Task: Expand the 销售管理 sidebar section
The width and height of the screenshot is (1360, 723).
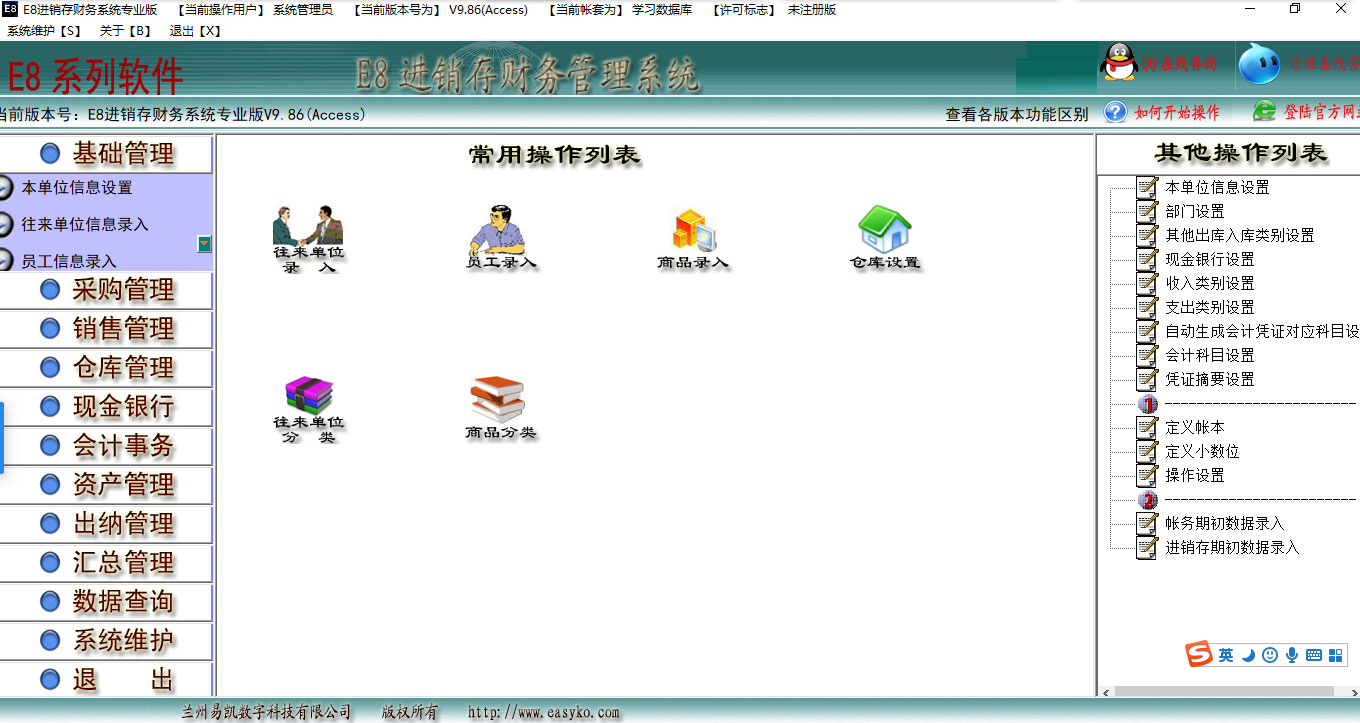Action: pos(106,329)
